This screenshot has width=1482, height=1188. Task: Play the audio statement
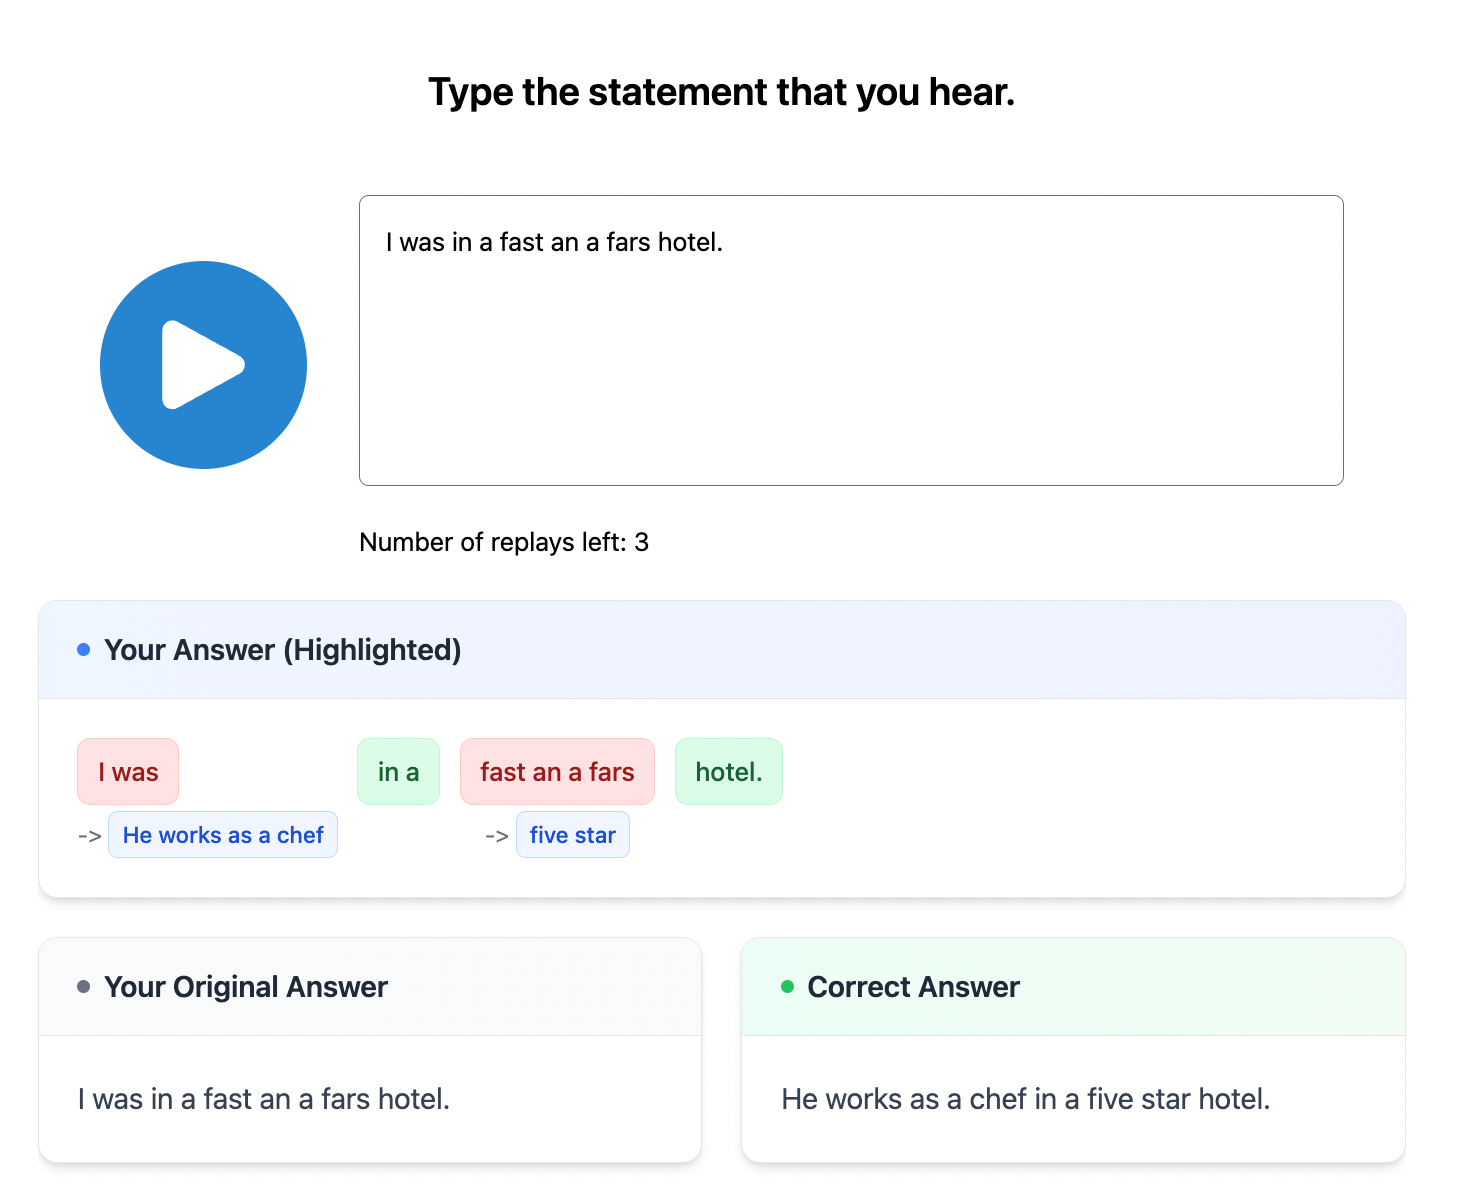click(203, 365)
